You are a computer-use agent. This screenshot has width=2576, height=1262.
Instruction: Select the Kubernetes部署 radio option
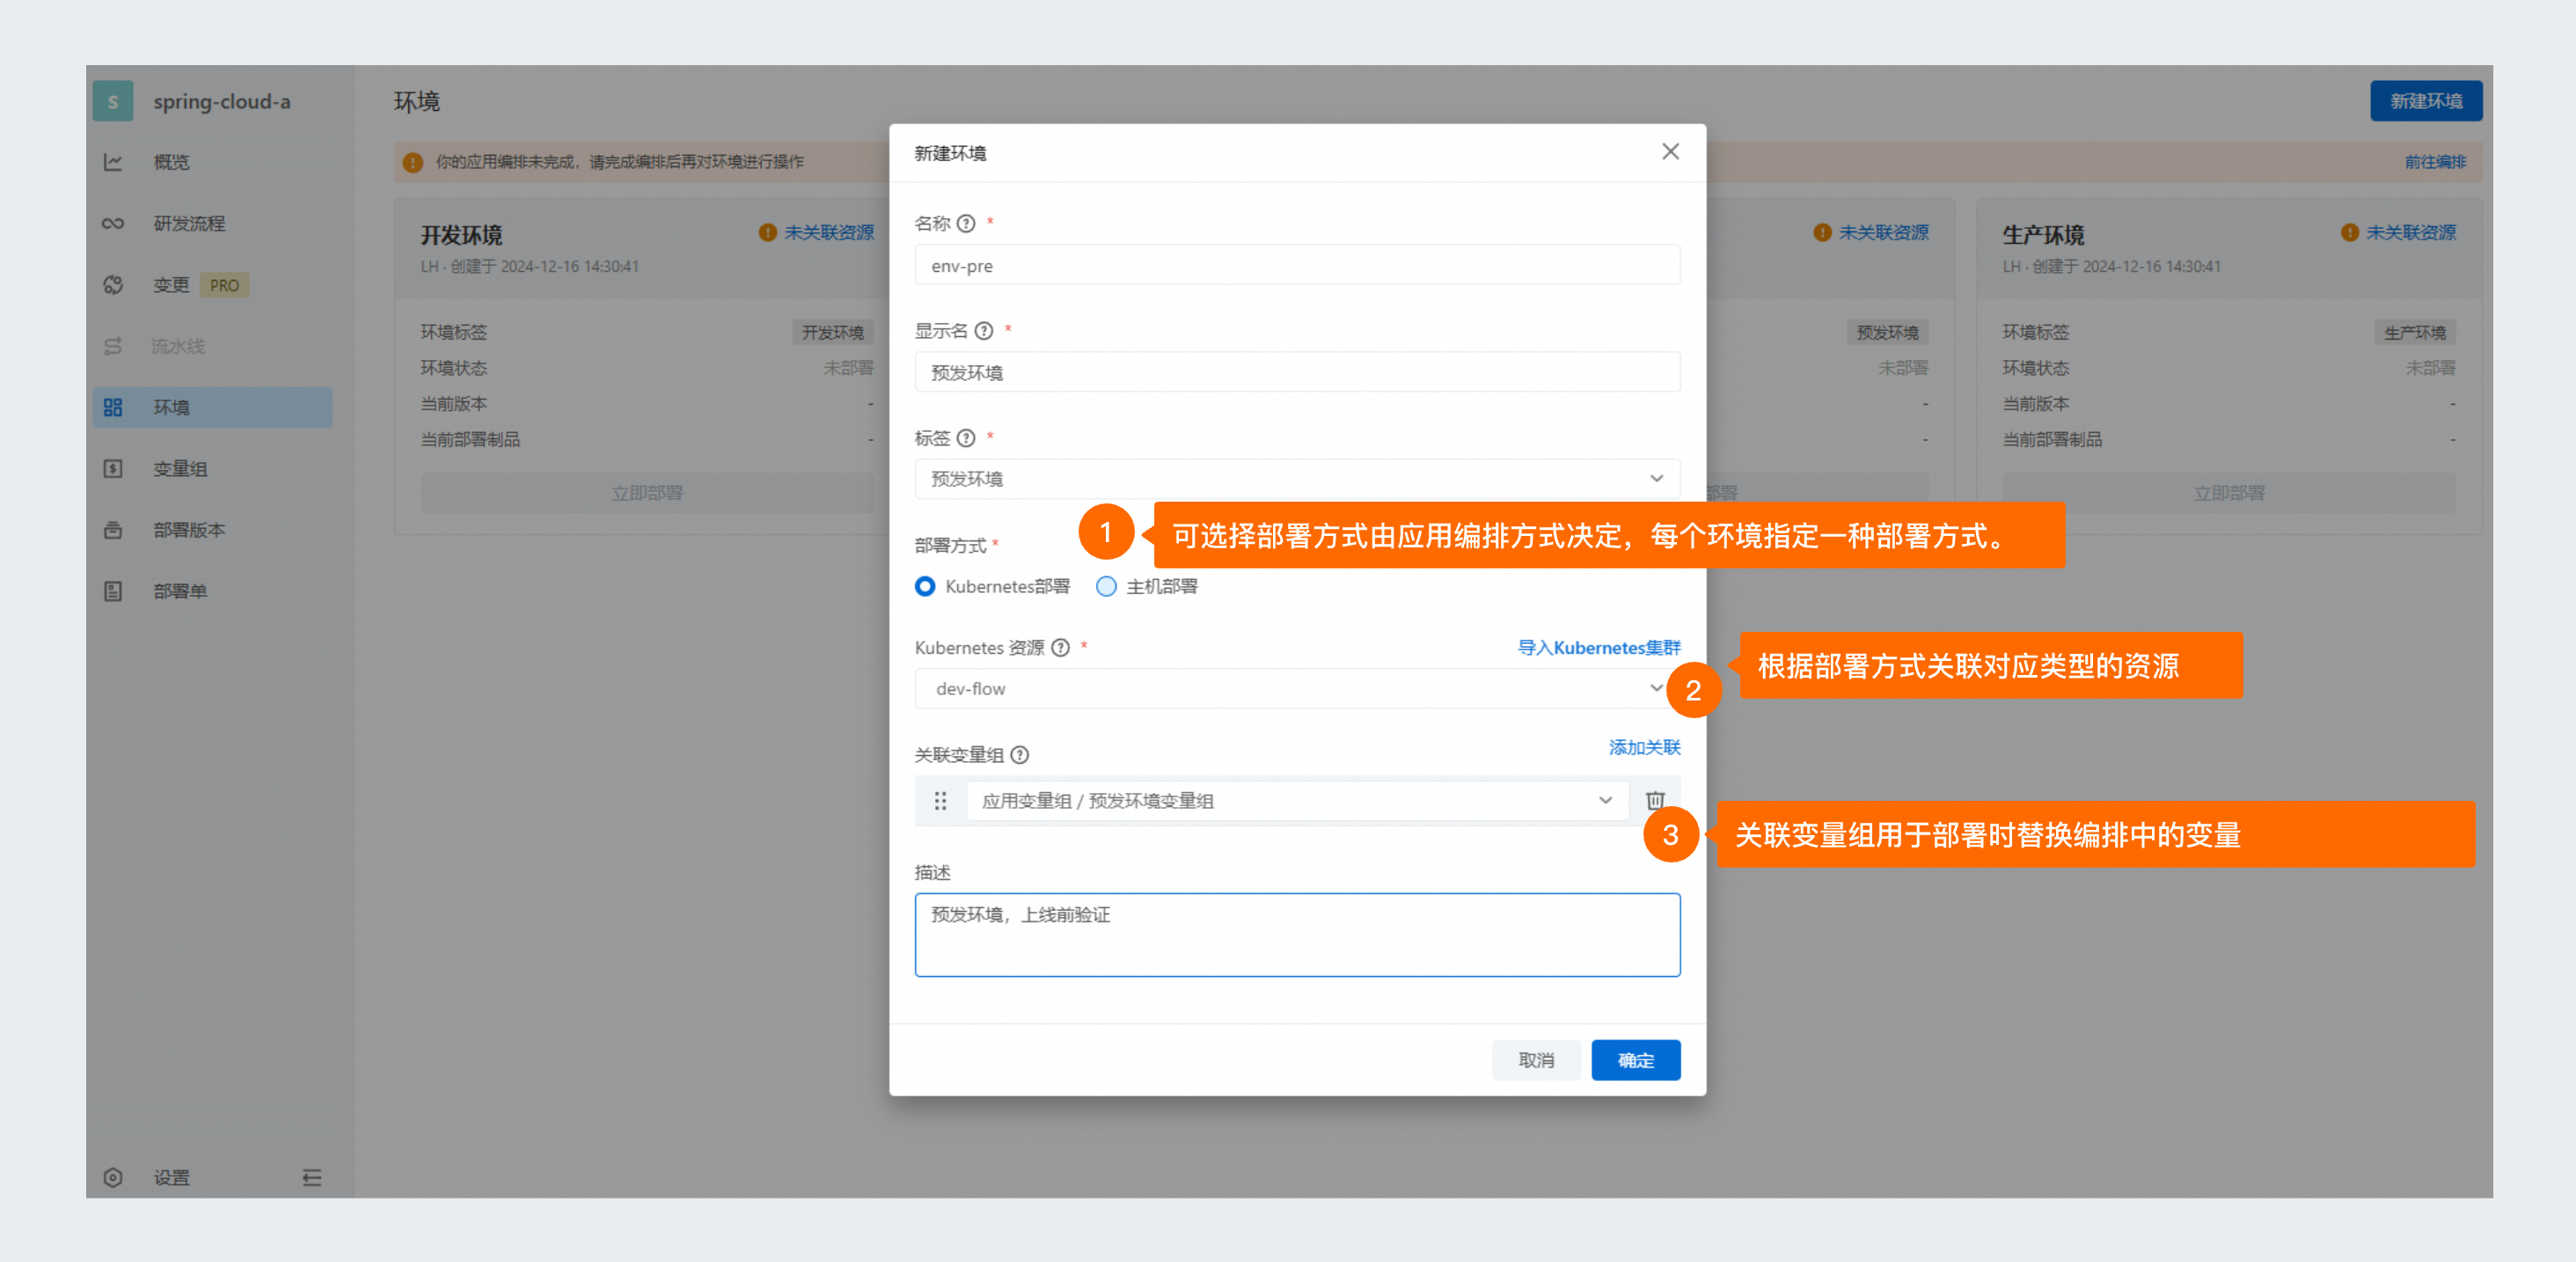[925, 586]
